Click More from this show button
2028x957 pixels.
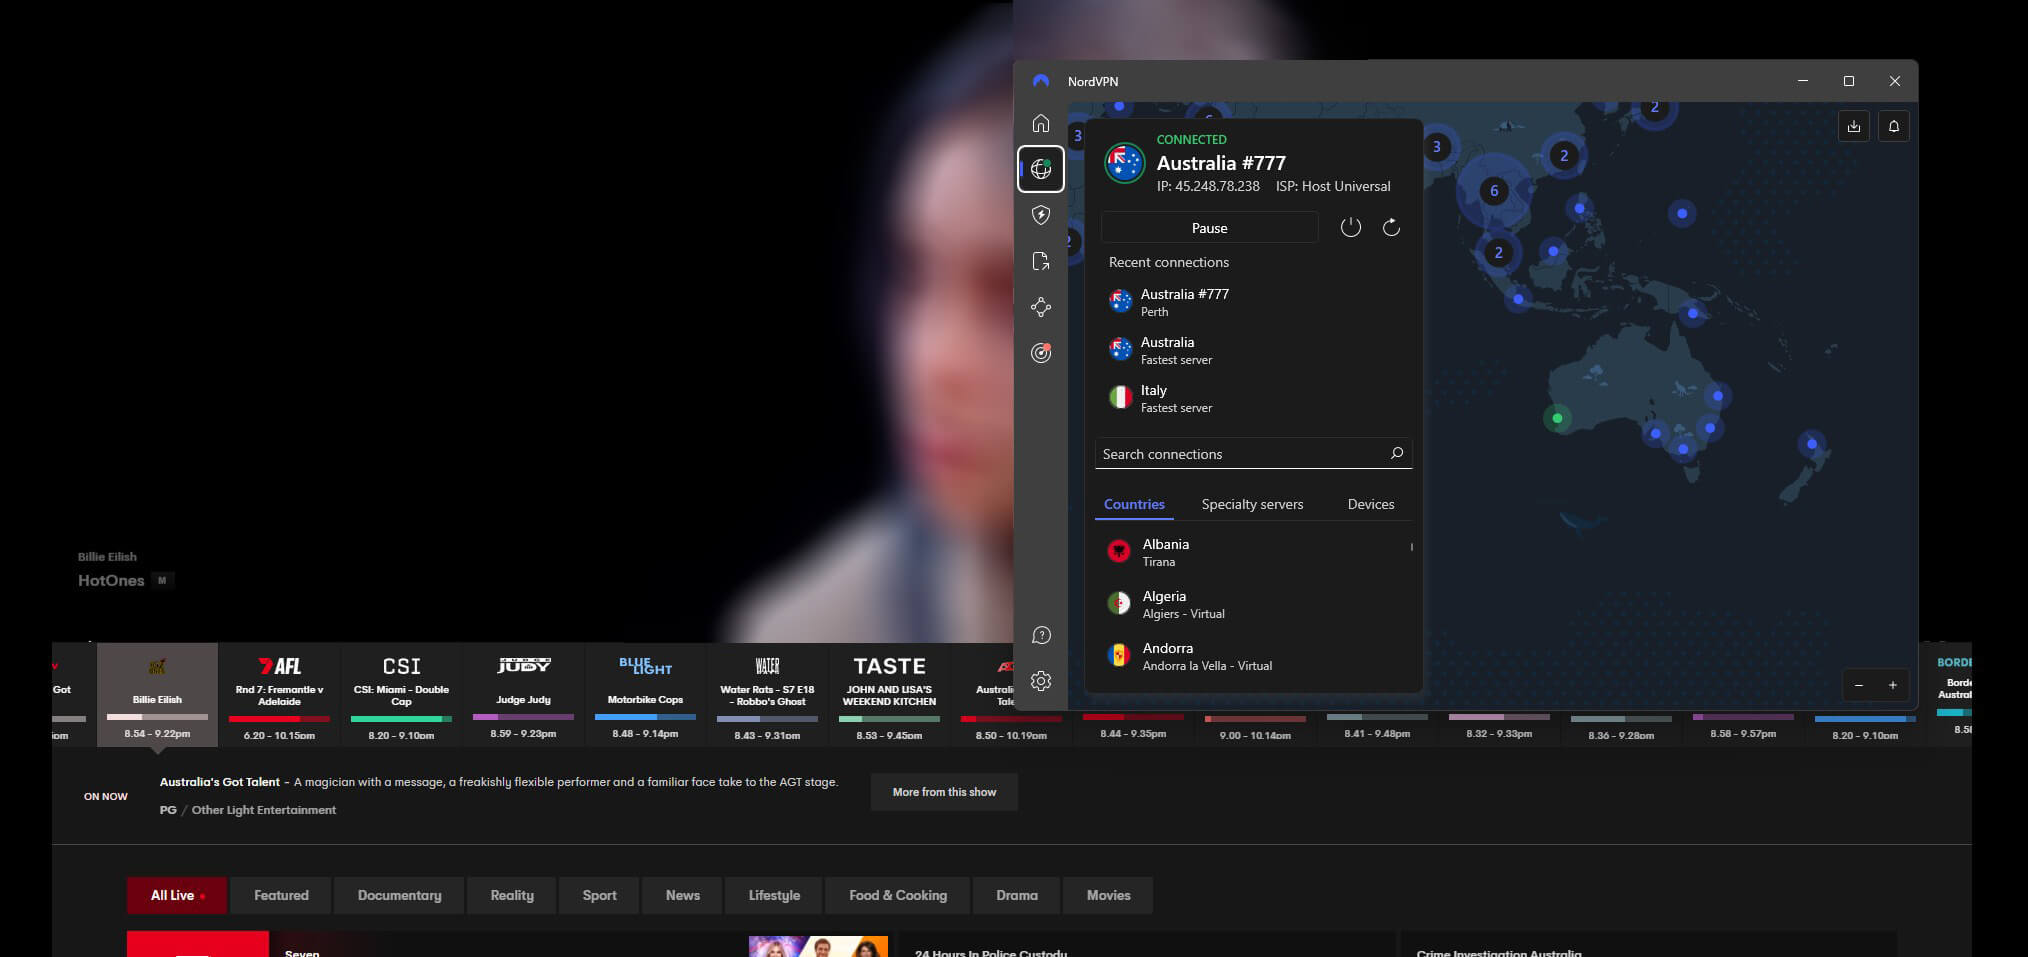point(944,792)
